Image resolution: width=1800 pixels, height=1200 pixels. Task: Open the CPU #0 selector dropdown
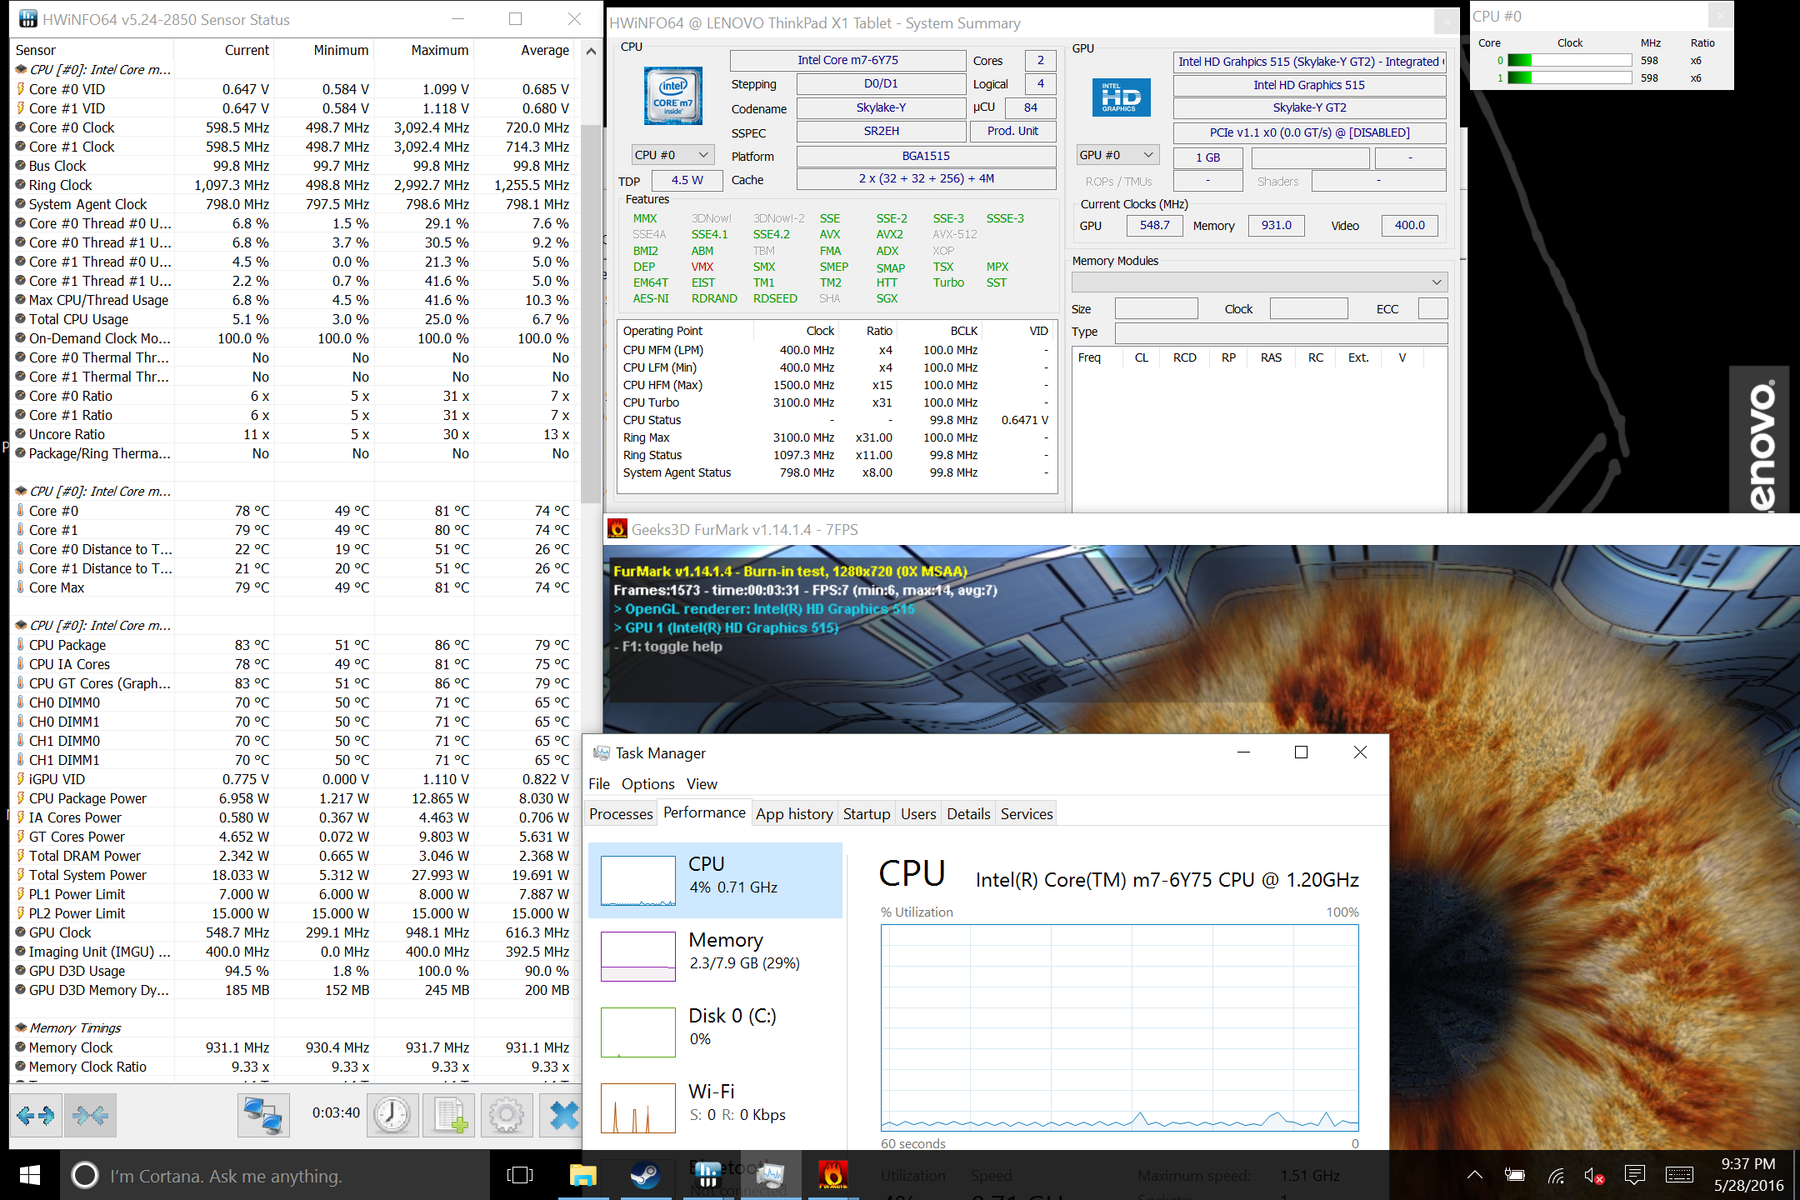(672, 155)
